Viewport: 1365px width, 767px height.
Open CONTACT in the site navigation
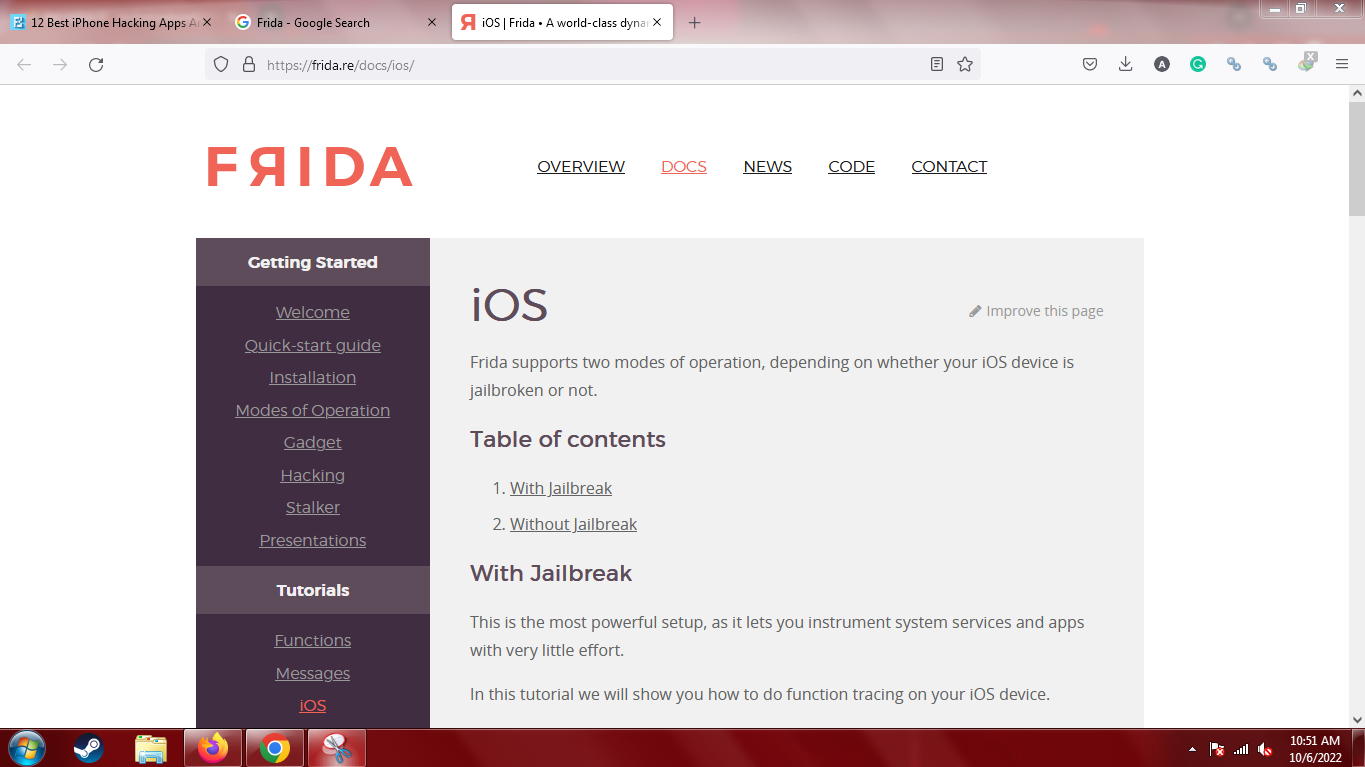coord(949,167)
